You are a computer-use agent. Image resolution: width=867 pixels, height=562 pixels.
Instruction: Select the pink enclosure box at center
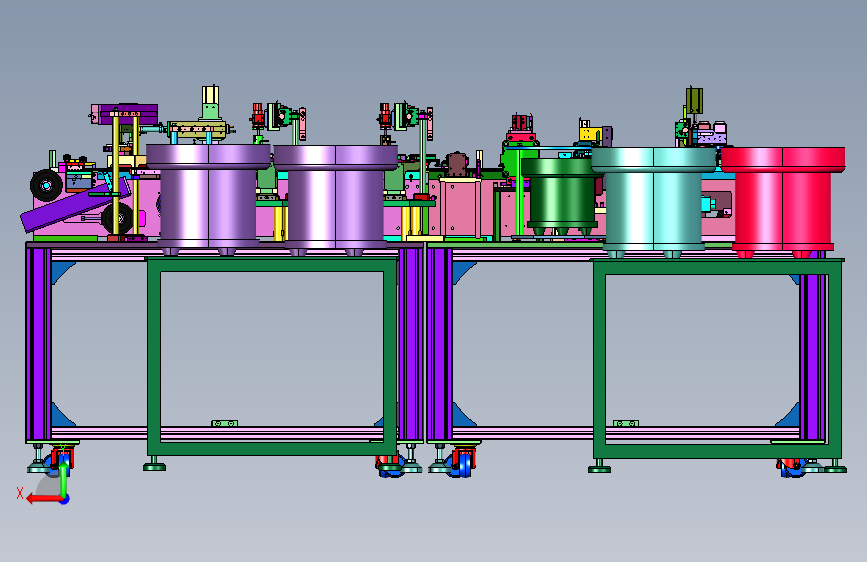460,208
